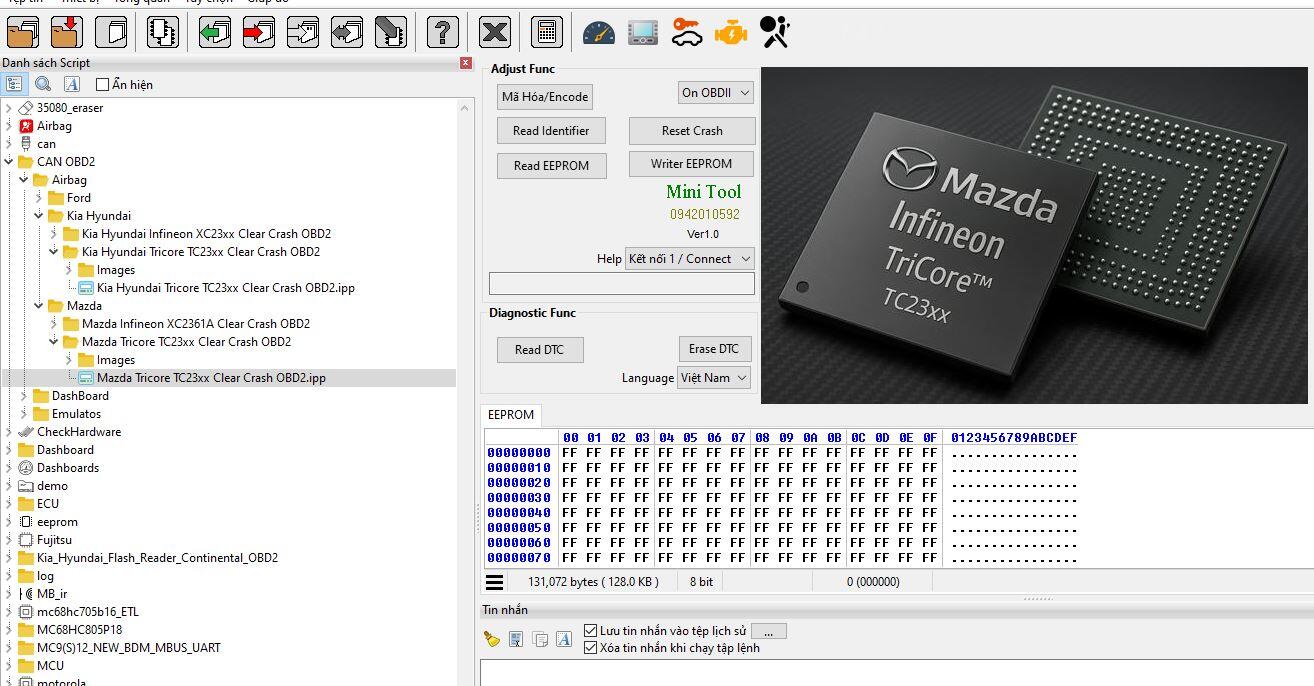Click the broom clear messages icon

[x=491, y=639]
